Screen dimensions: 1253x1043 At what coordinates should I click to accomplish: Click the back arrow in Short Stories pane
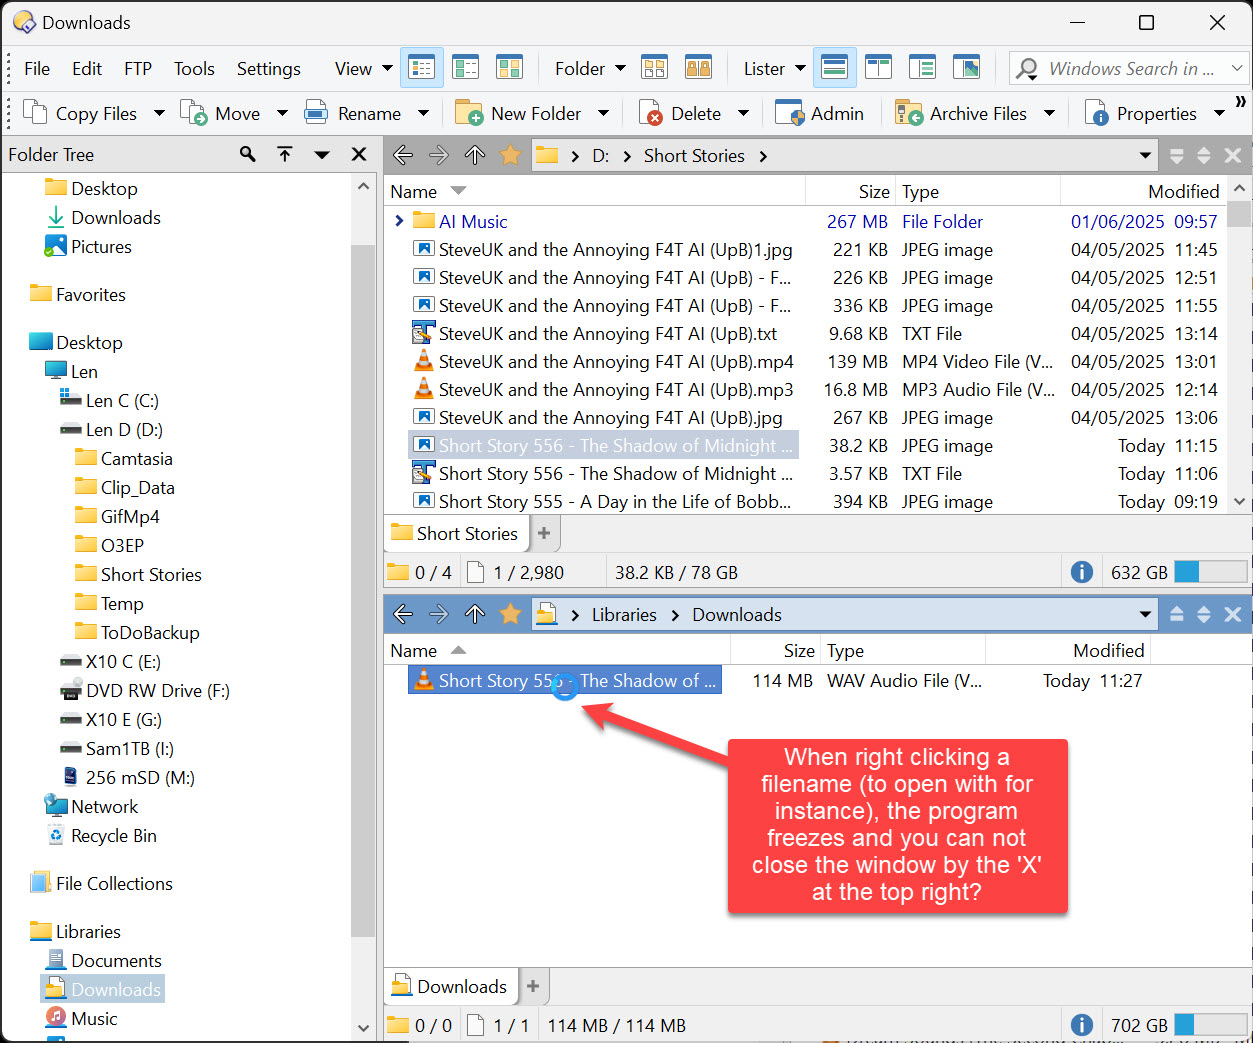403,155
